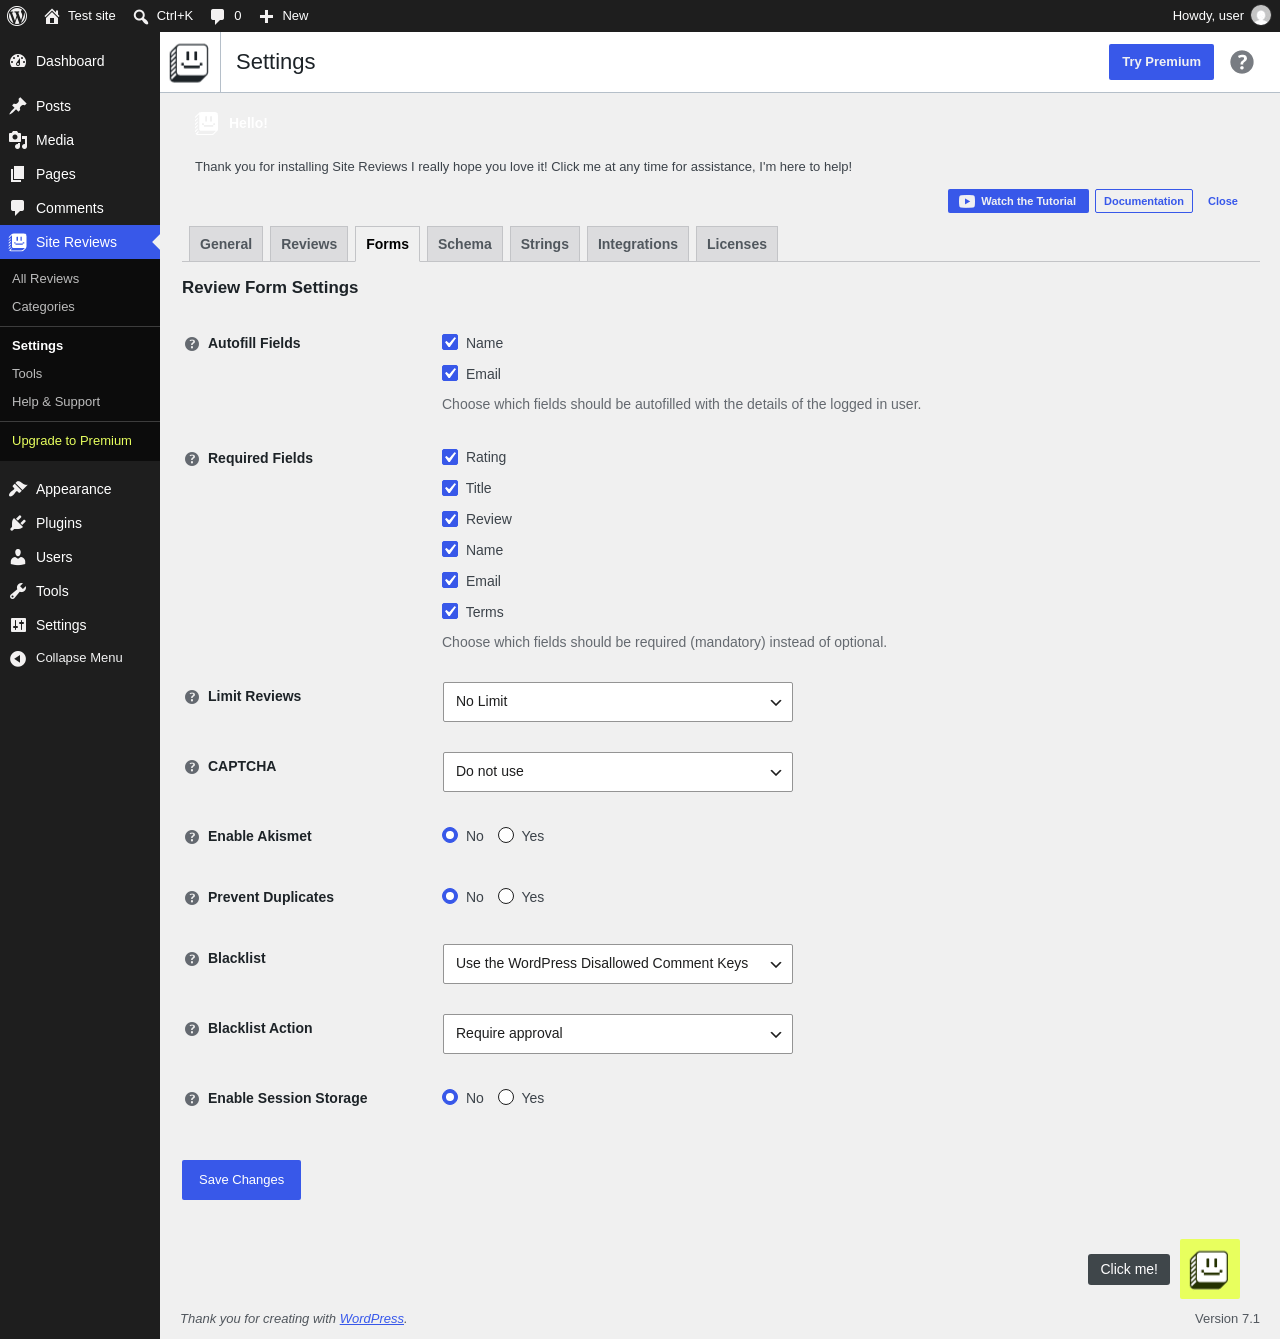Switch to the Strings tab
This screenshot has height=1339, width=1280.
pos(545,244)
